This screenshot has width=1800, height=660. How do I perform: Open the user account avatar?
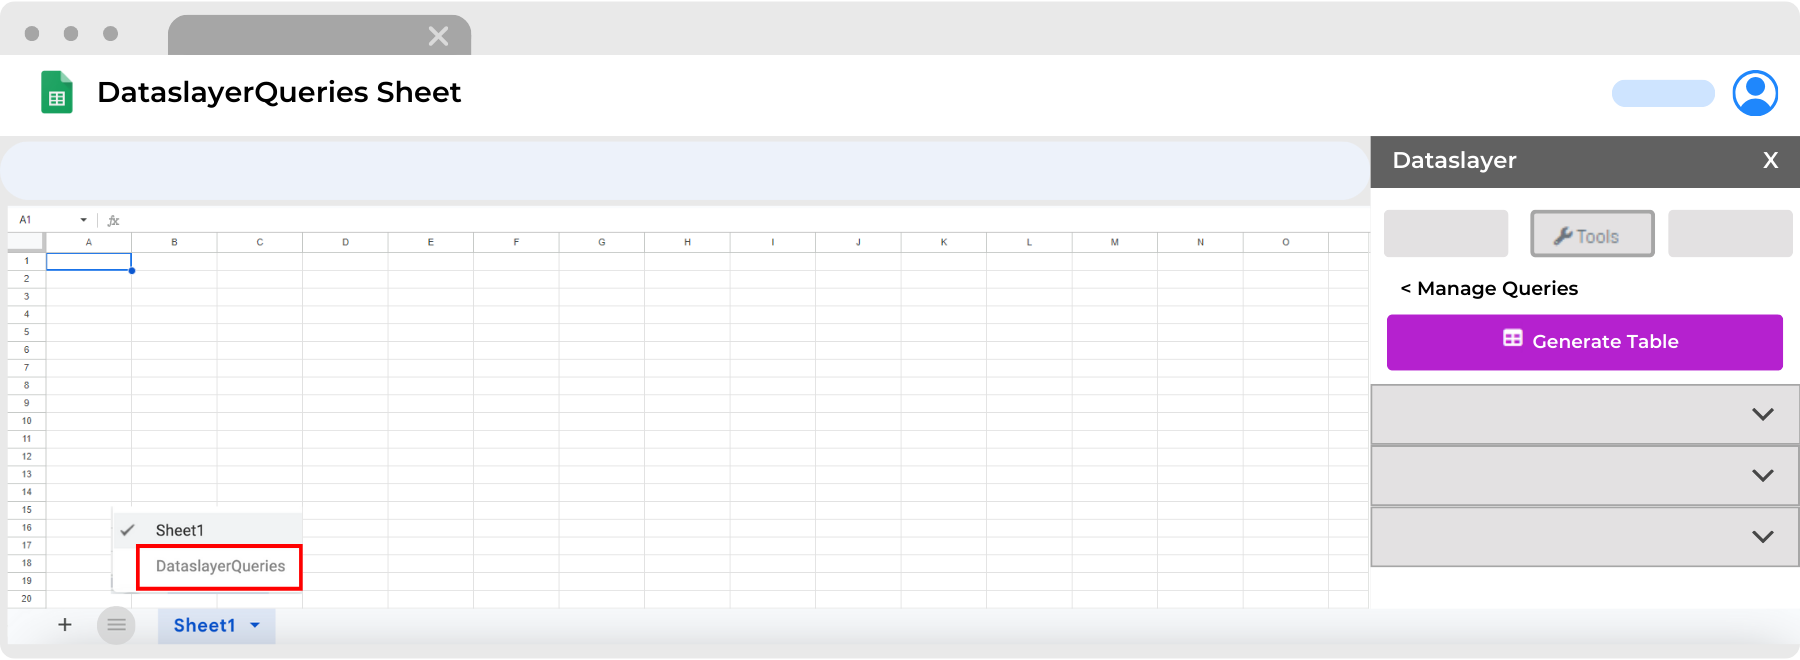tap(1755, 93)
